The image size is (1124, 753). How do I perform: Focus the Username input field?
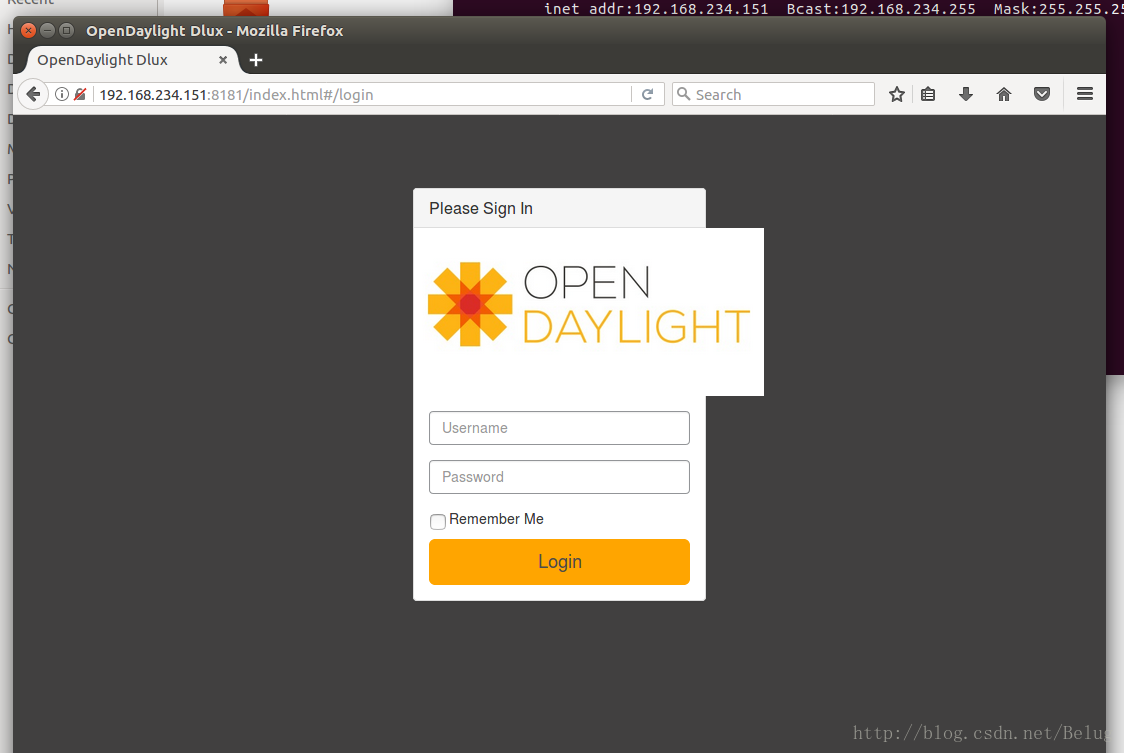[x=559, y=428]
